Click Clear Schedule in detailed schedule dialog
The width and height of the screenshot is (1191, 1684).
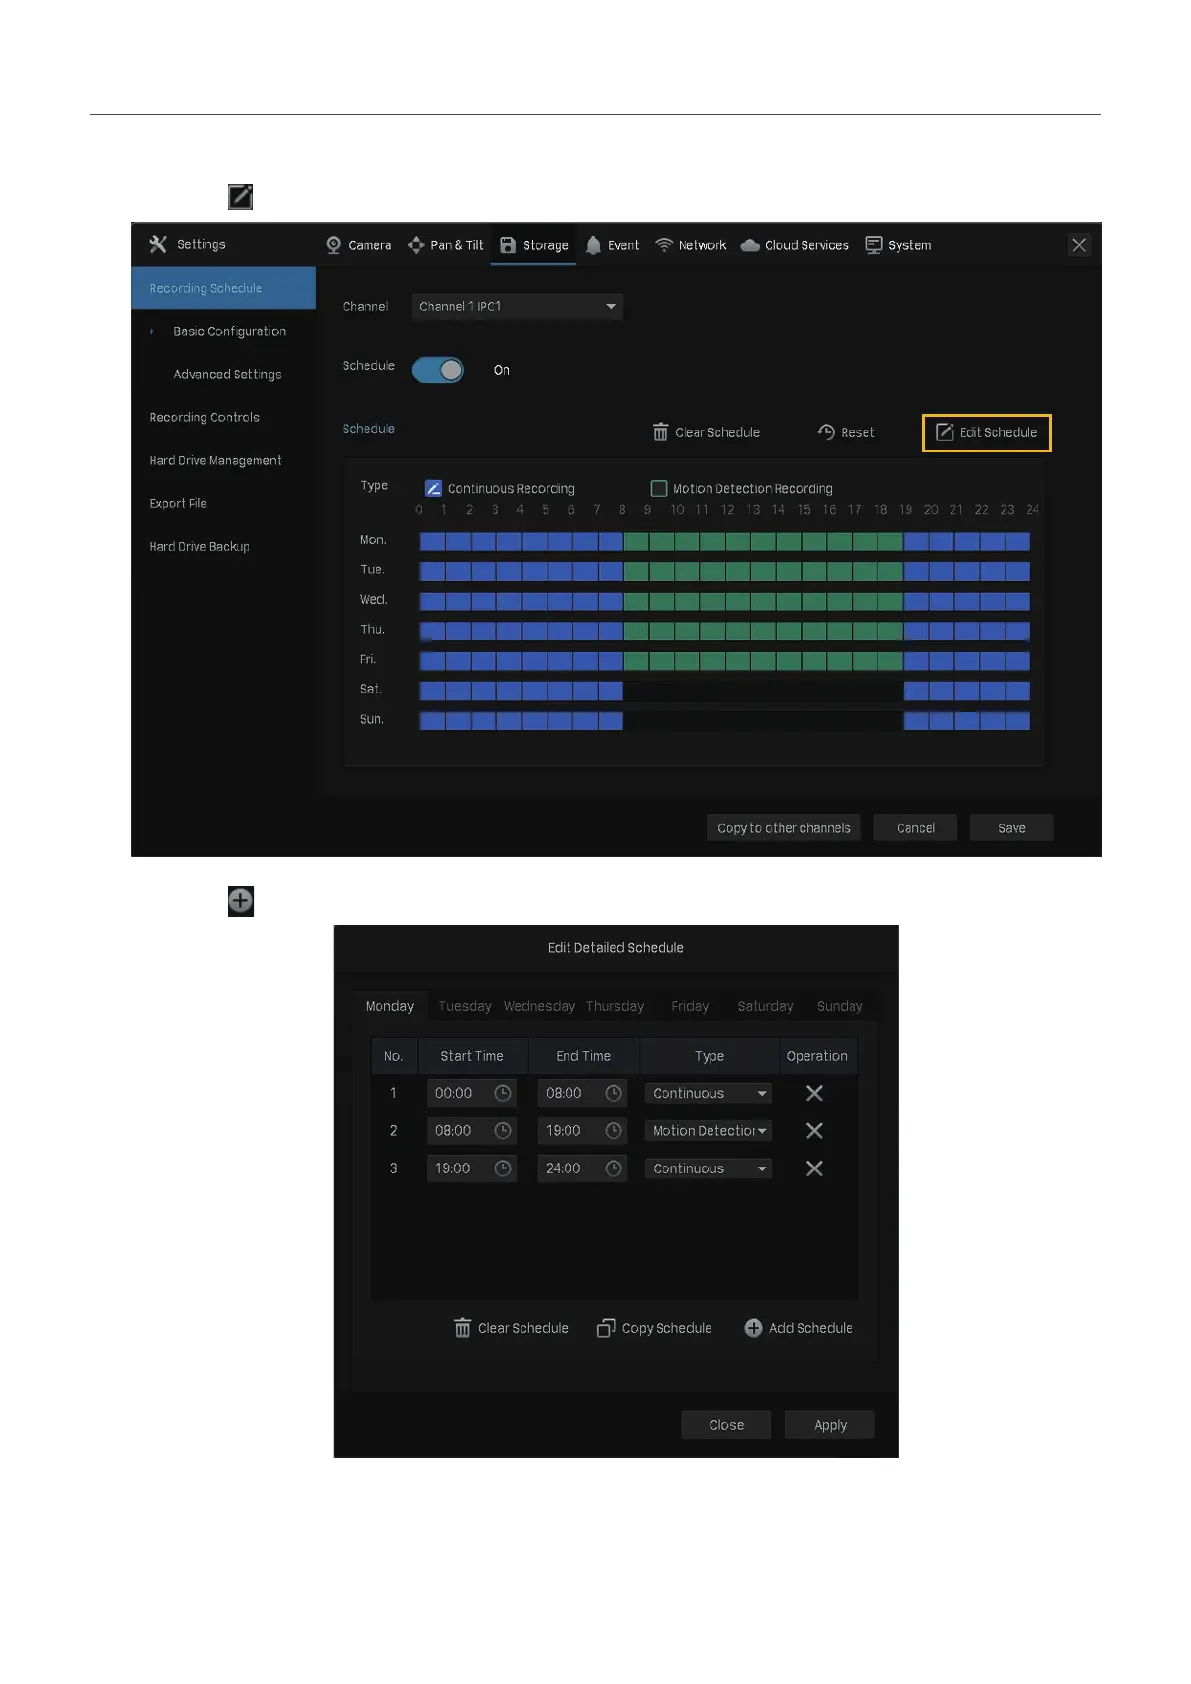511,1328
